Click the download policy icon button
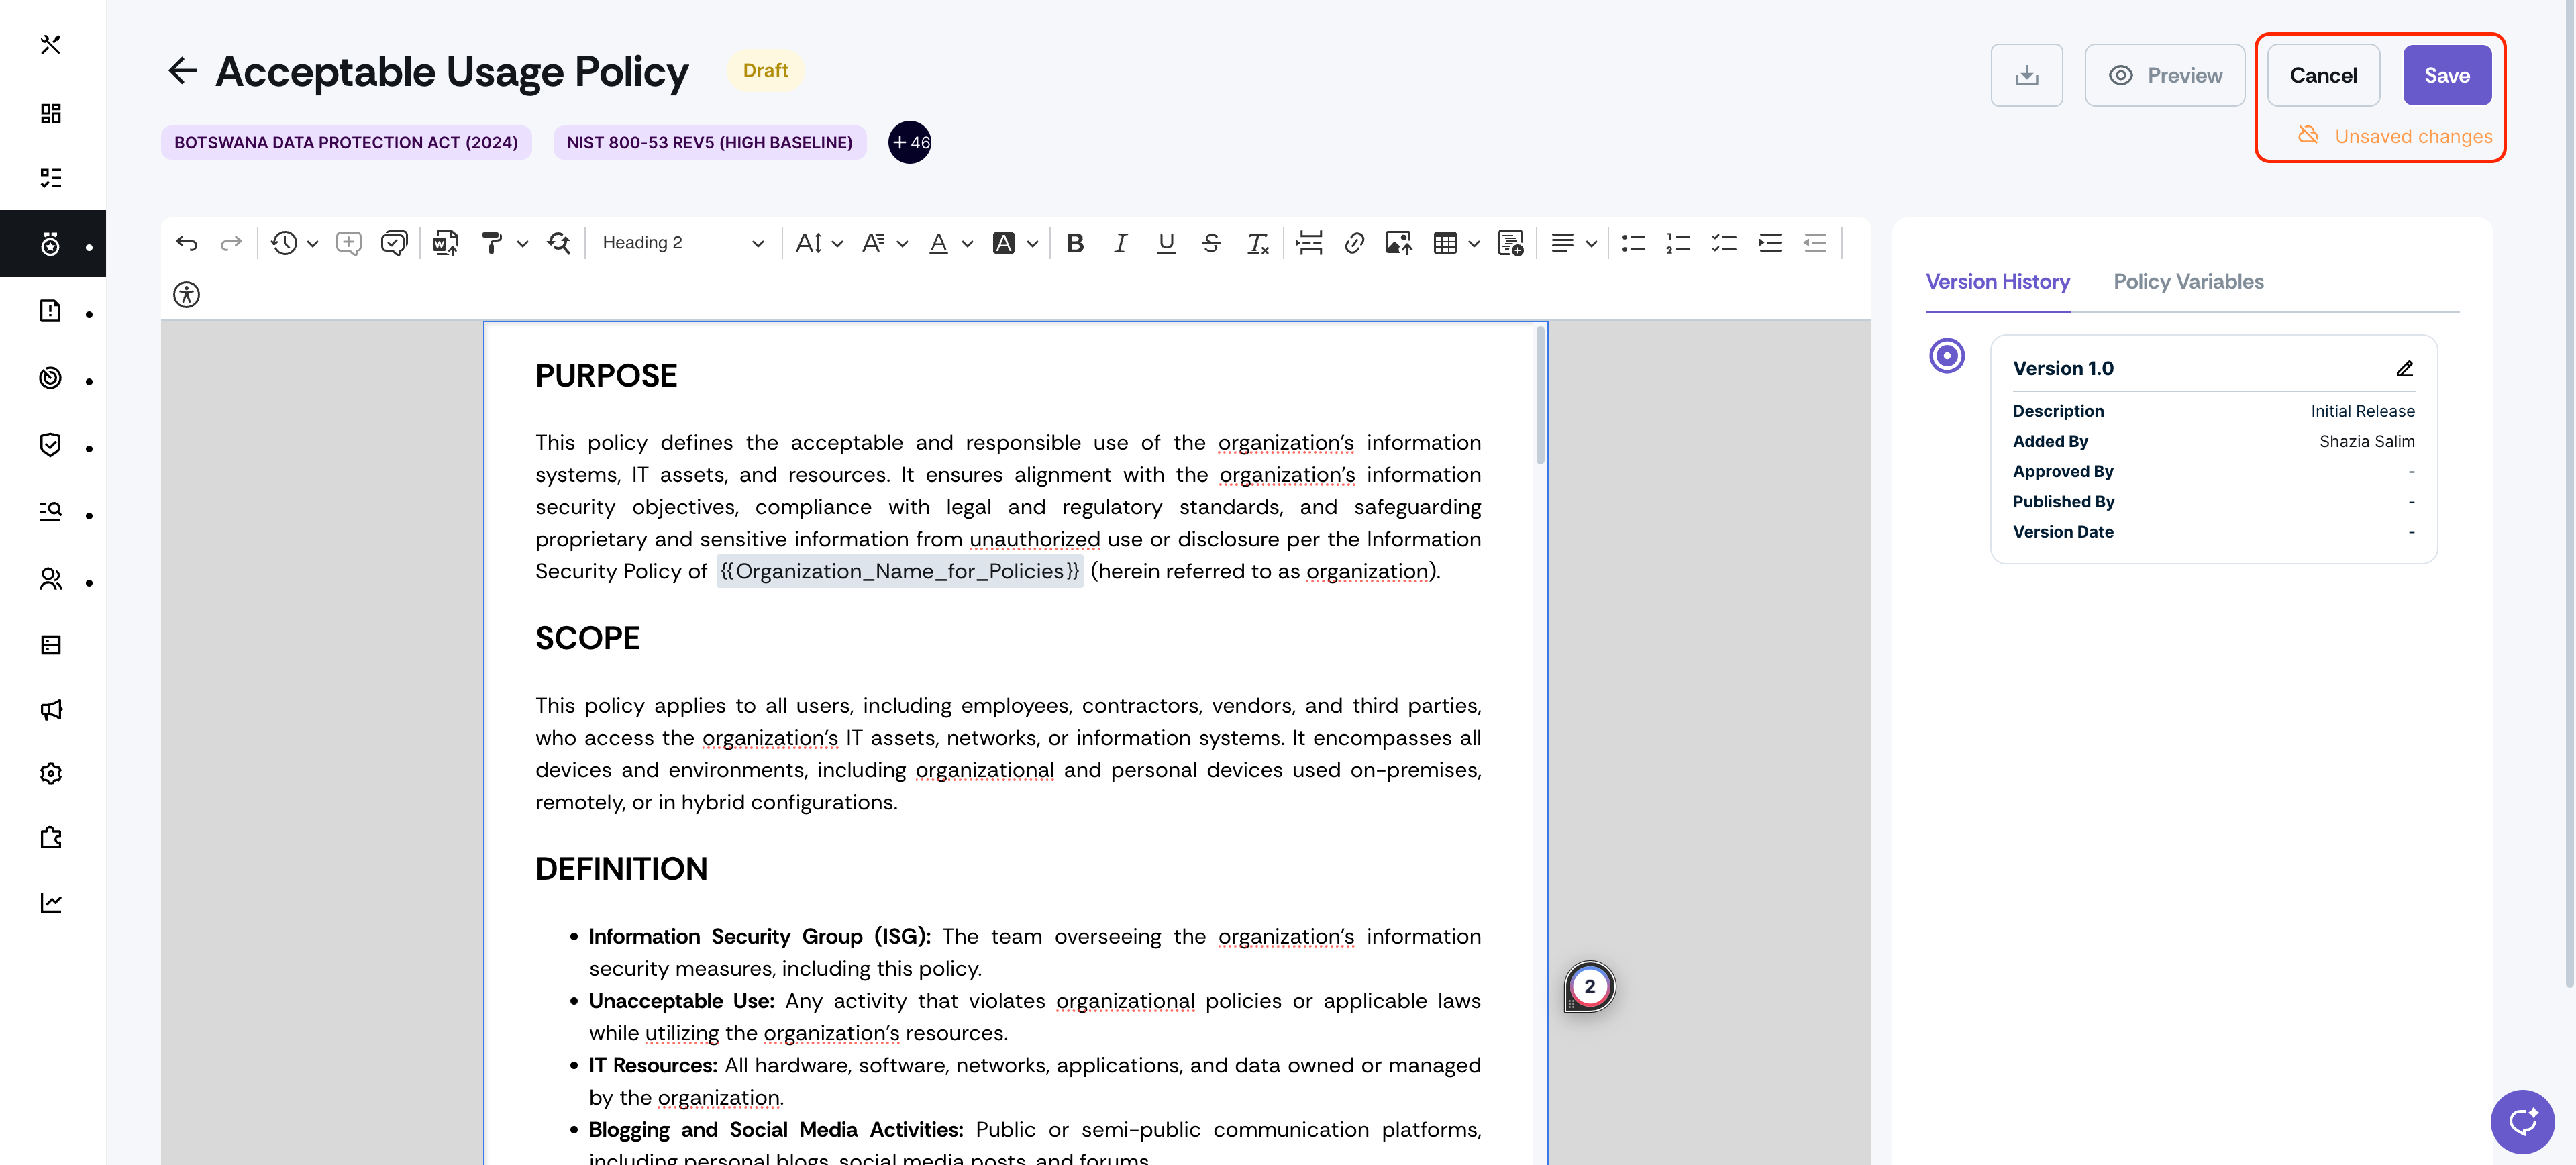This screenshot has width=2576, height=1165. coord(2026,75)
